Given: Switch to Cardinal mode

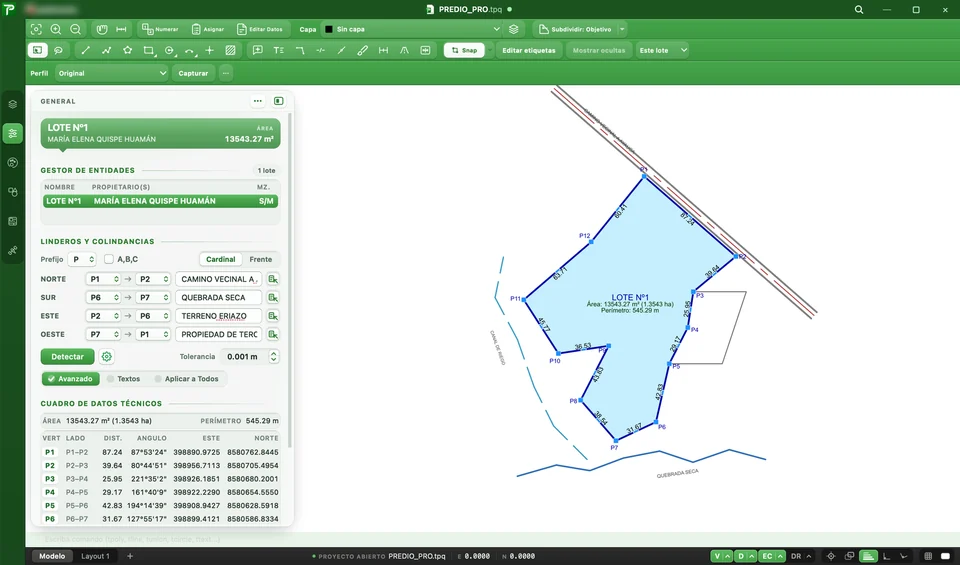Looking at the screenshot, I should [220, 260].
